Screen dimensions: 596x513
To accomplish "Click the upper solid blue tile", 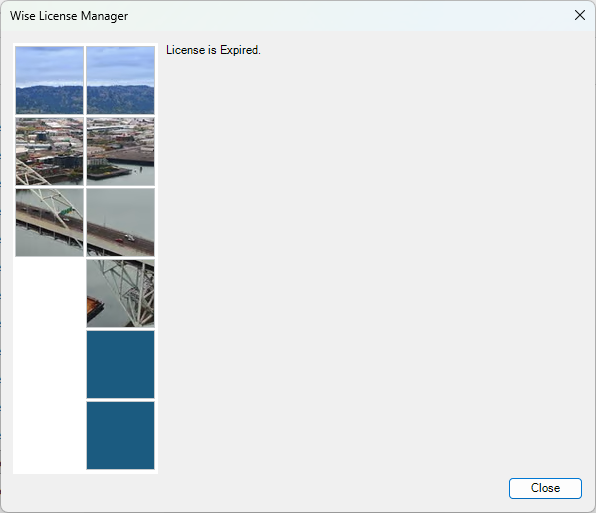I will (x=120, y=364).
